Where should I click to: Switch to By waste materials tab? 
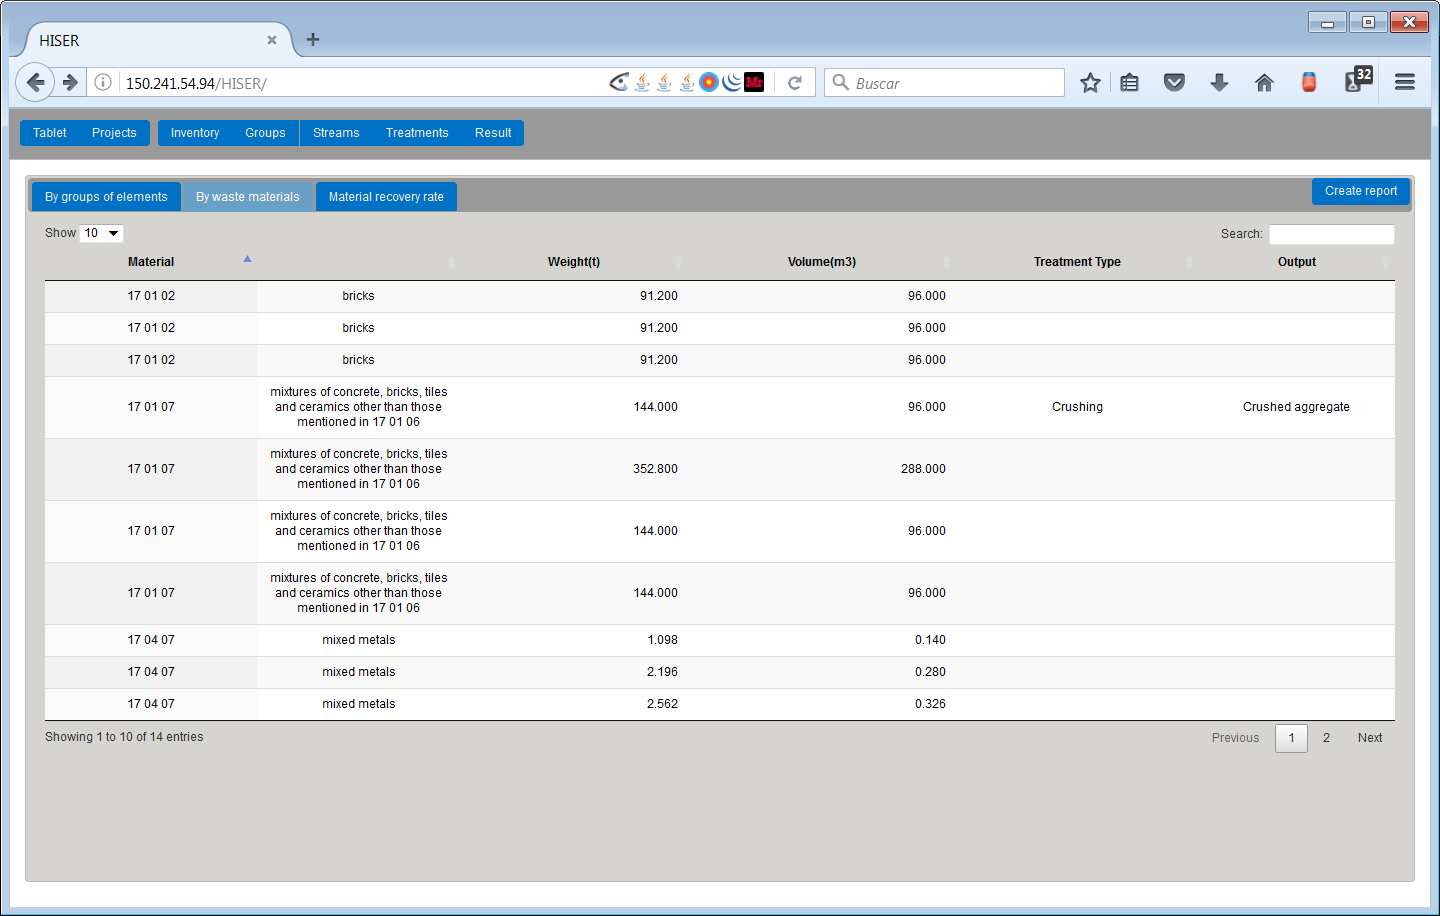[x=248, y=197]
